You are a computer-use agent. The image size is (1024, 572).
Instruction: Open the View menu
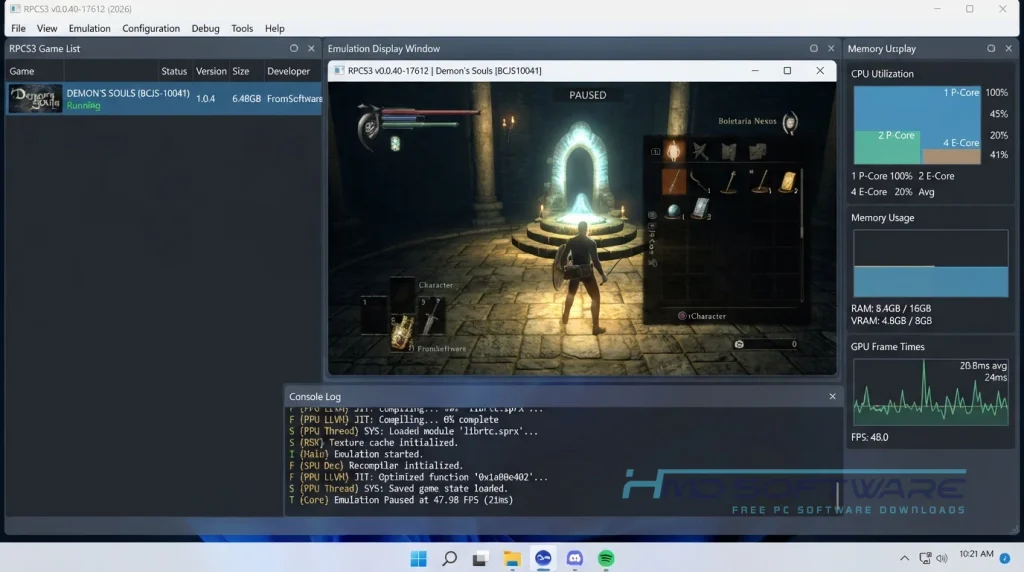coord(46,28)
